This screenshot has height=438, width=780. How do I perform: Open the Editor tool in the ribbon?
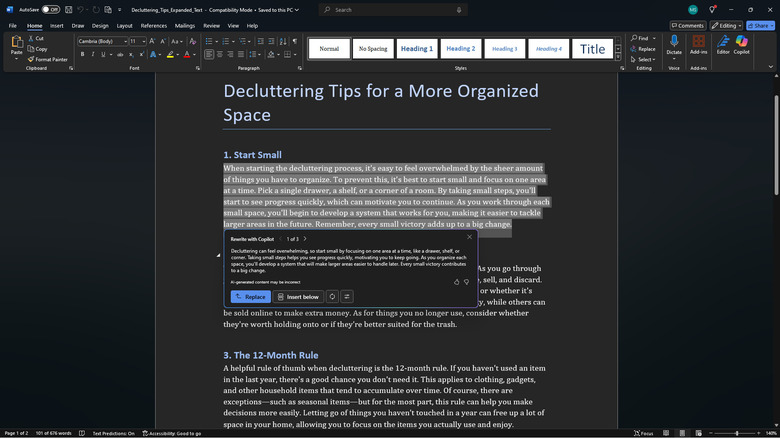tap(723, 45)
